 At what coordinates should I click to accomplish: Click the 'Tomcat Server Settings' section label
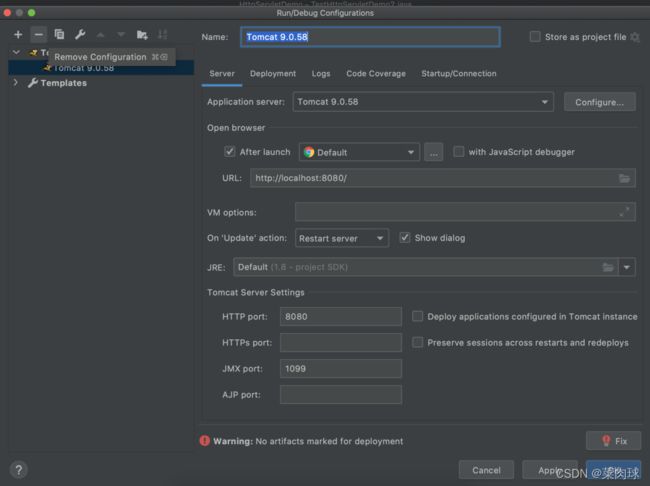click(256, 292)
